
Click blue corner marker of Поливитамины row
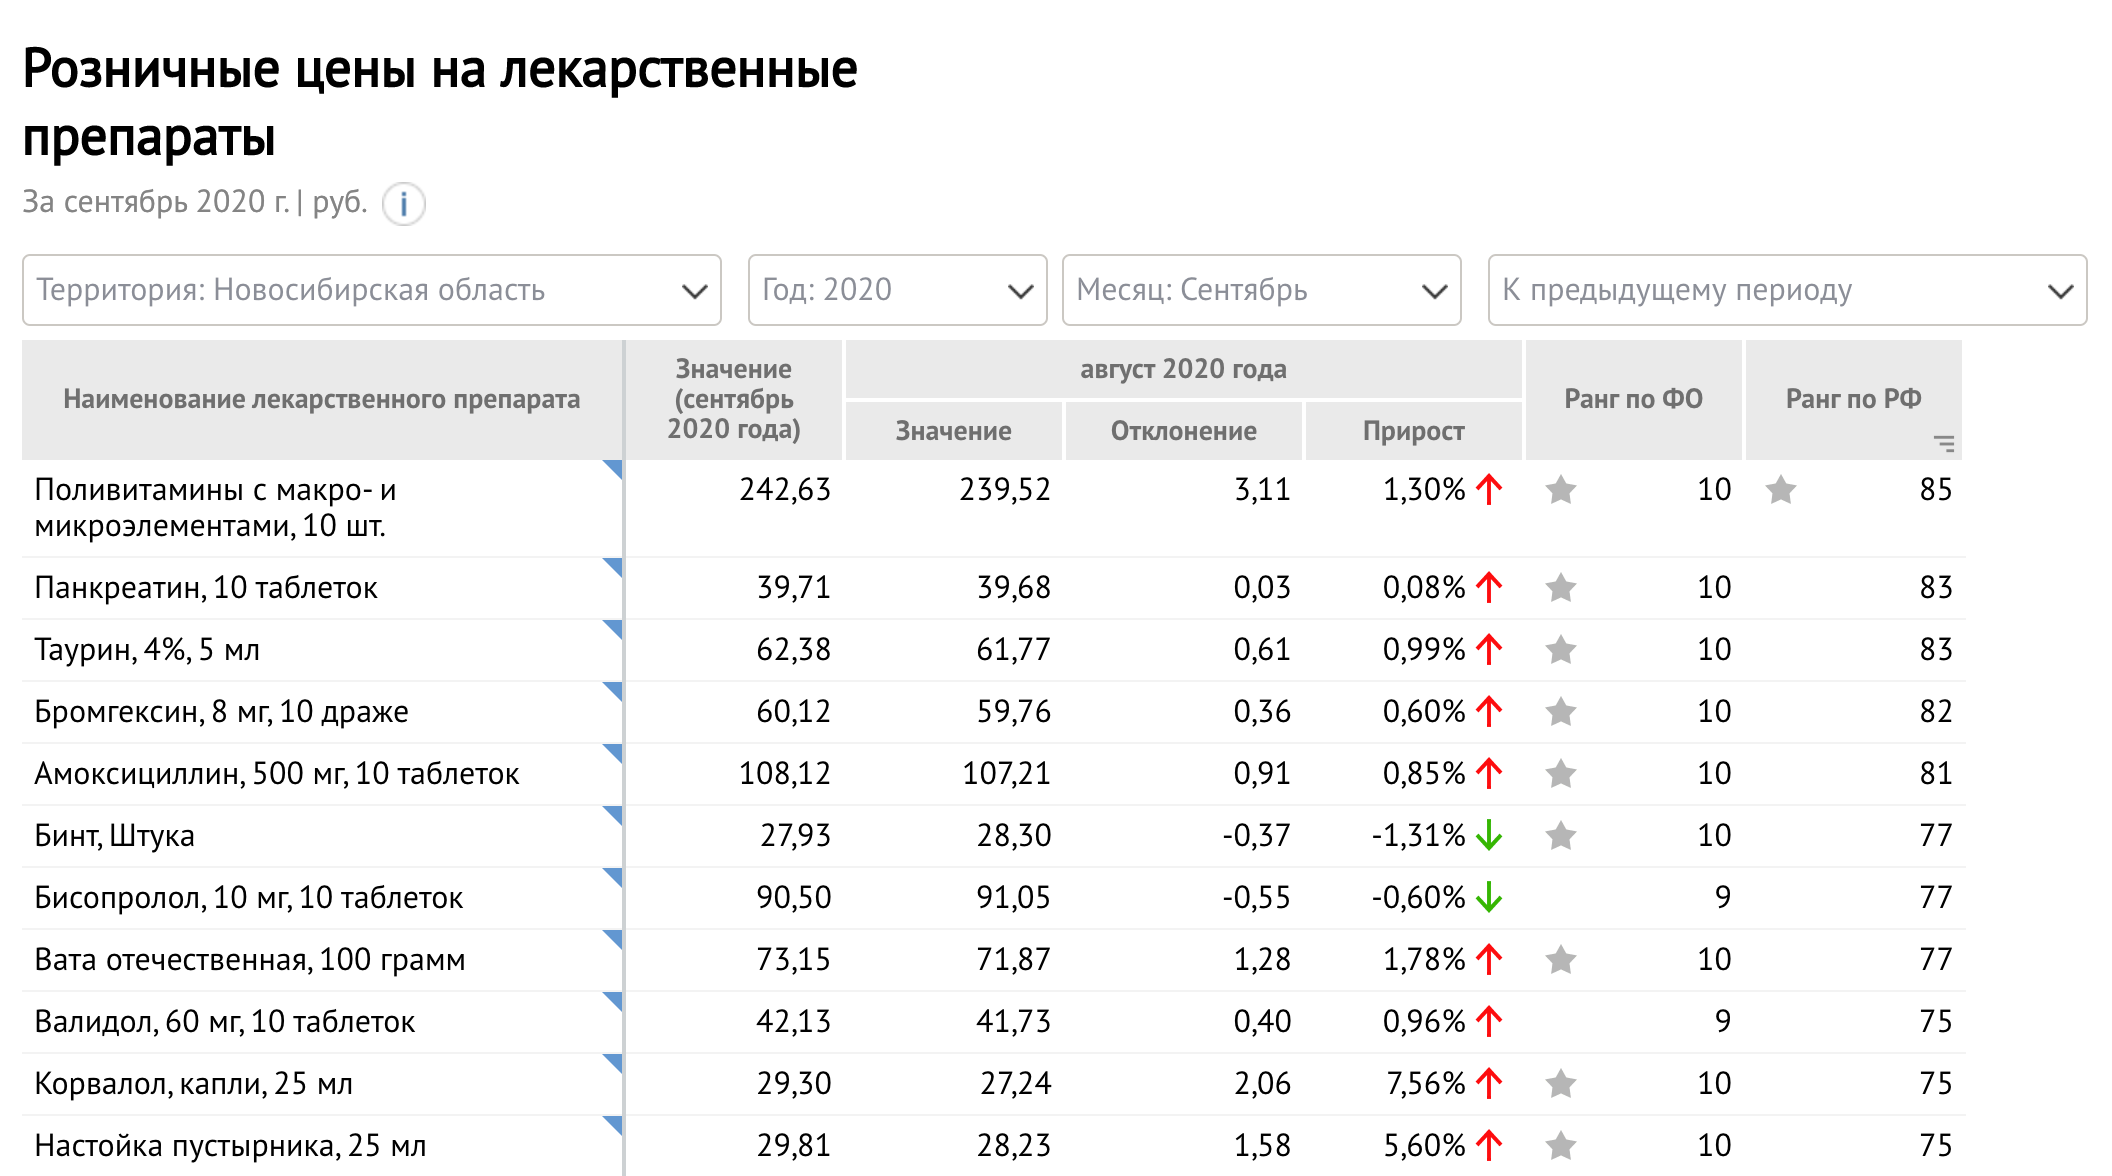point(614,468)
